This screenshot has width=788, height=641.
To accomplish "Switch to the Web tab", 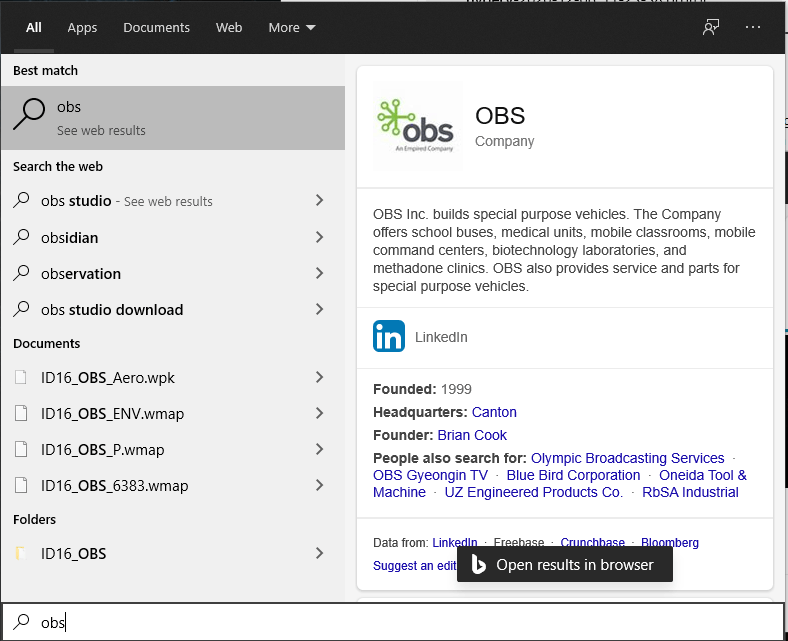I will click(229, 28).
